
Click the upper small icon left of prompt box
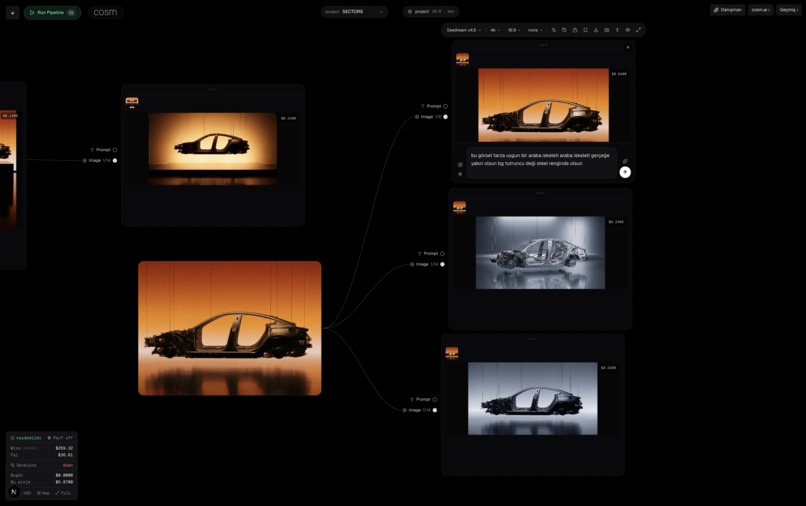460,165
